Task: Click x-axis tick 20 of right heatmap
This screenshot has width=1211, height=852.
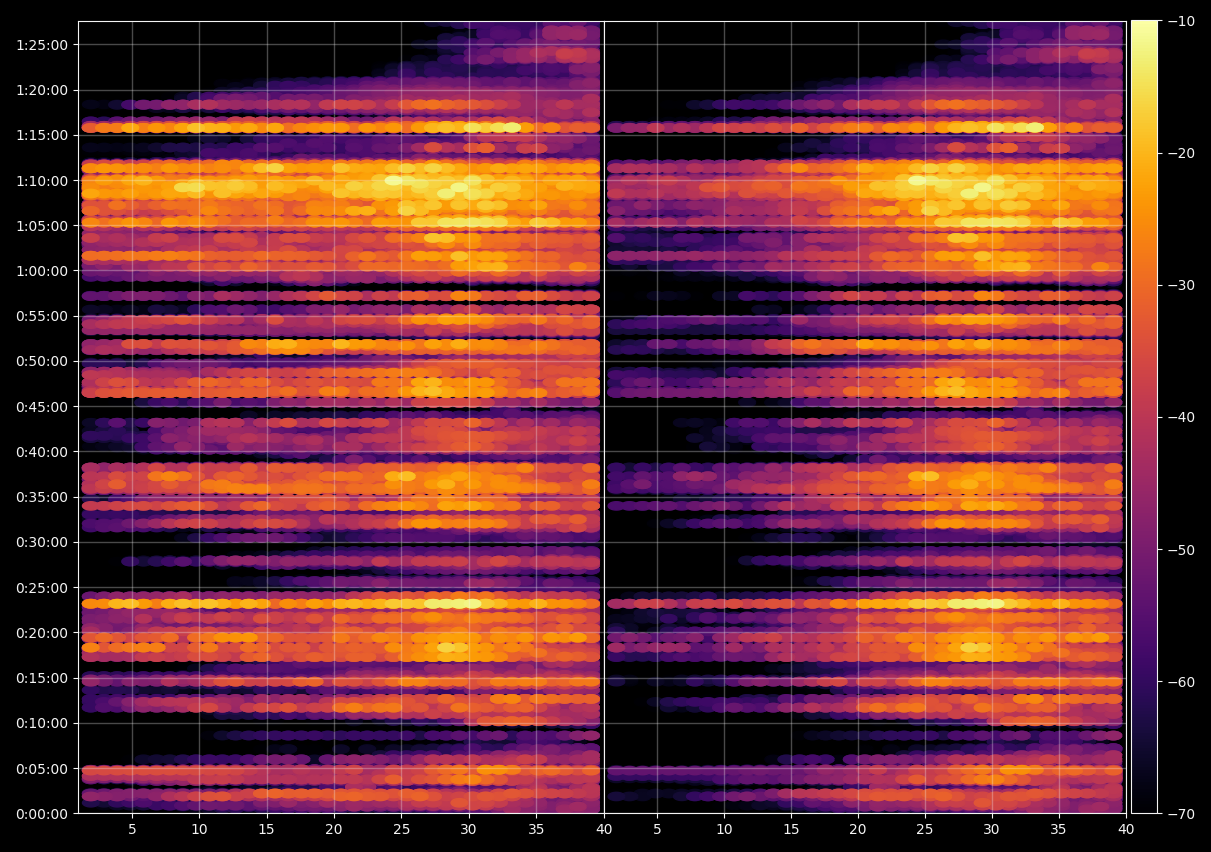Action: pyautogui.click(x=858, y=830)
